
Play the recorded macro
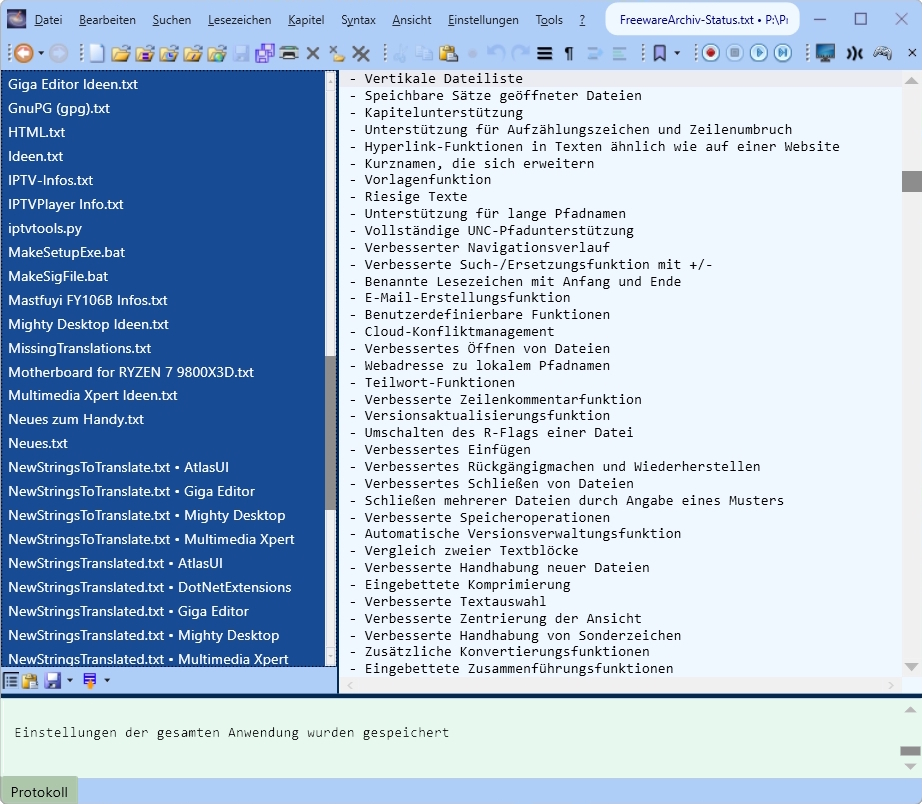[x=758, y=53]
